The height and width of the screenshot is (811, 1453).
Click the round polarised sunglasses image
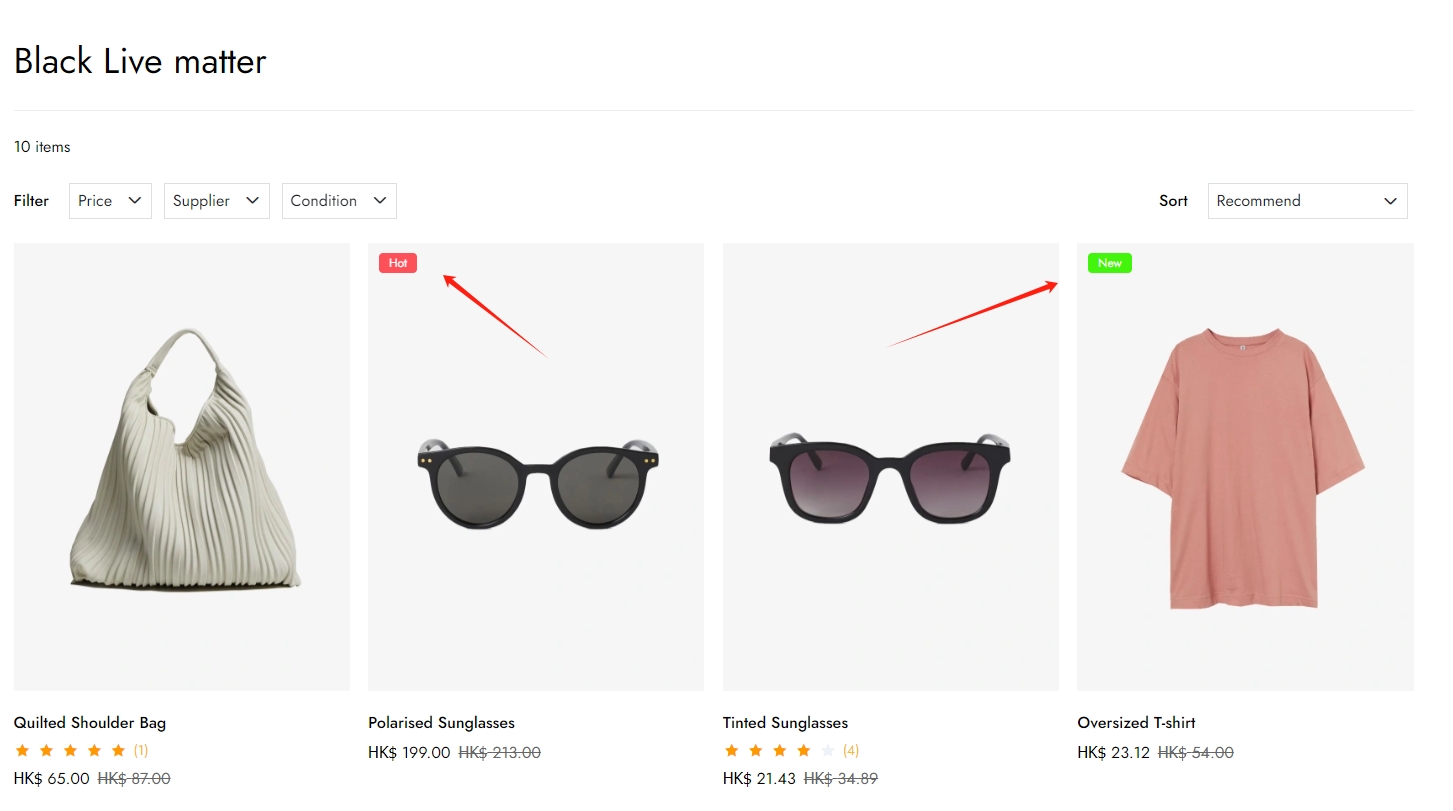[x=537, y=483]
